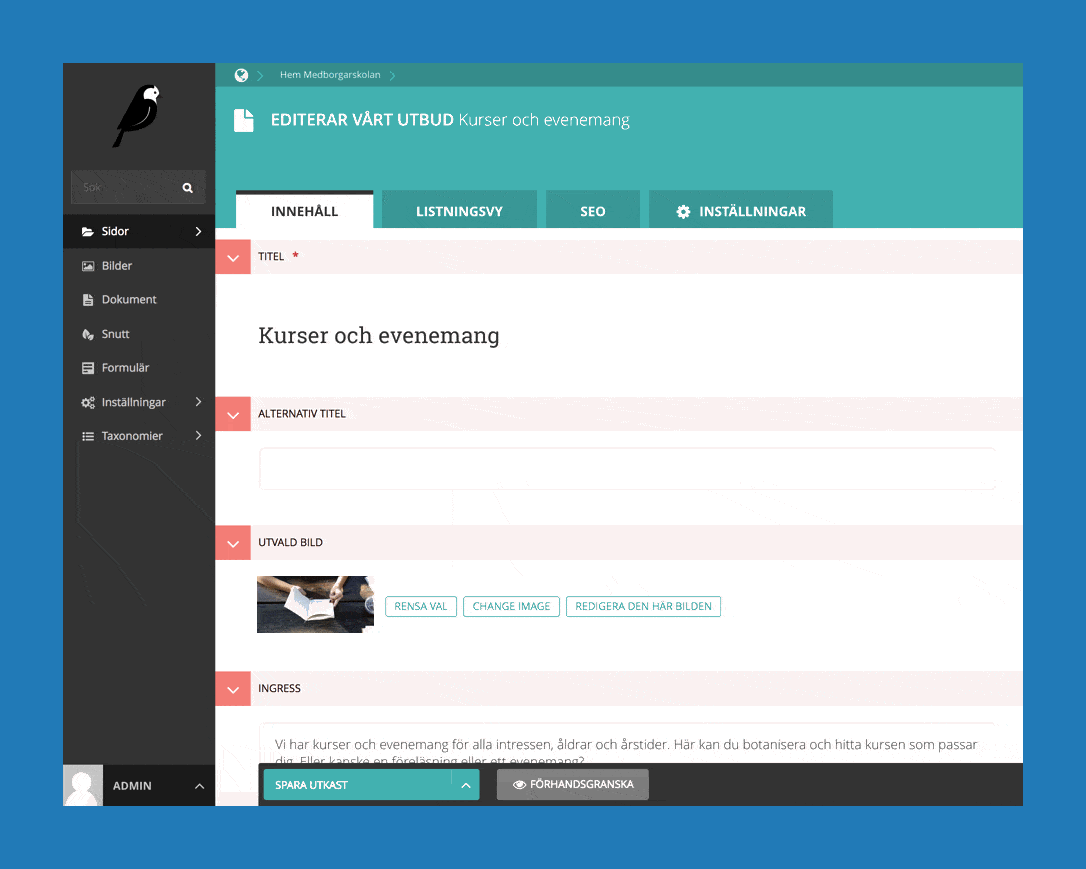Collapse the Titel section
1086x869 pixels.
tap(233, 257)
